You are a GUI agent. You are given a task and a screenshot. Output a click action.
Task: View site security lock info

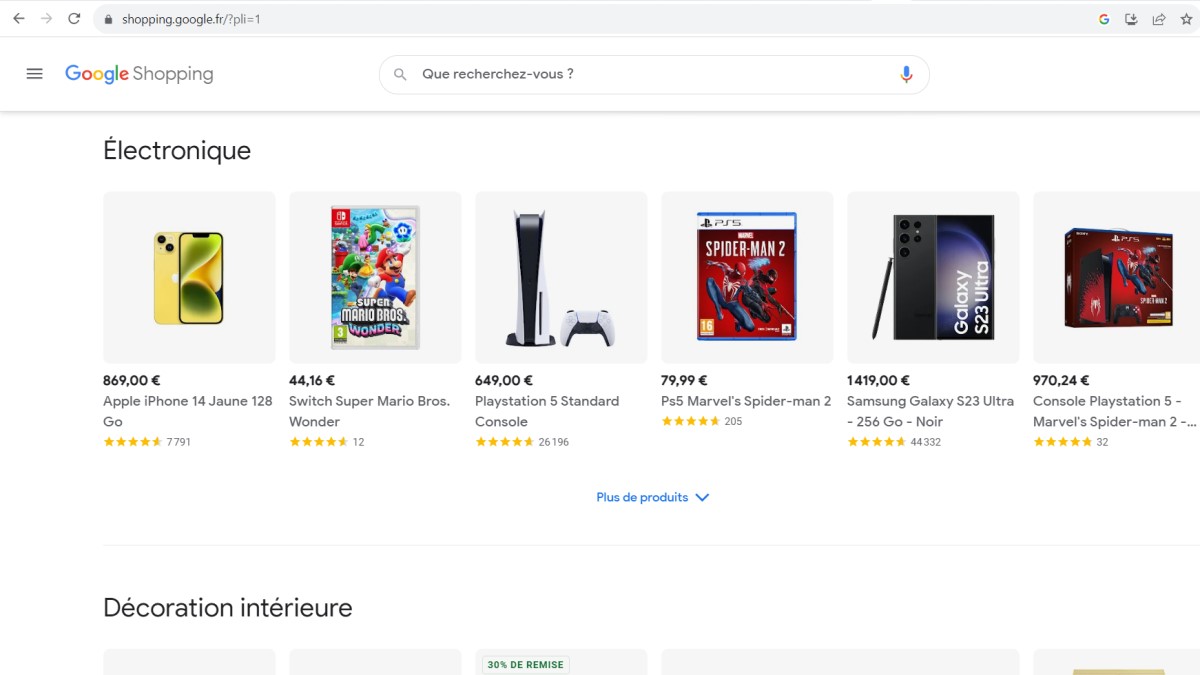click(x=108, y=19)
